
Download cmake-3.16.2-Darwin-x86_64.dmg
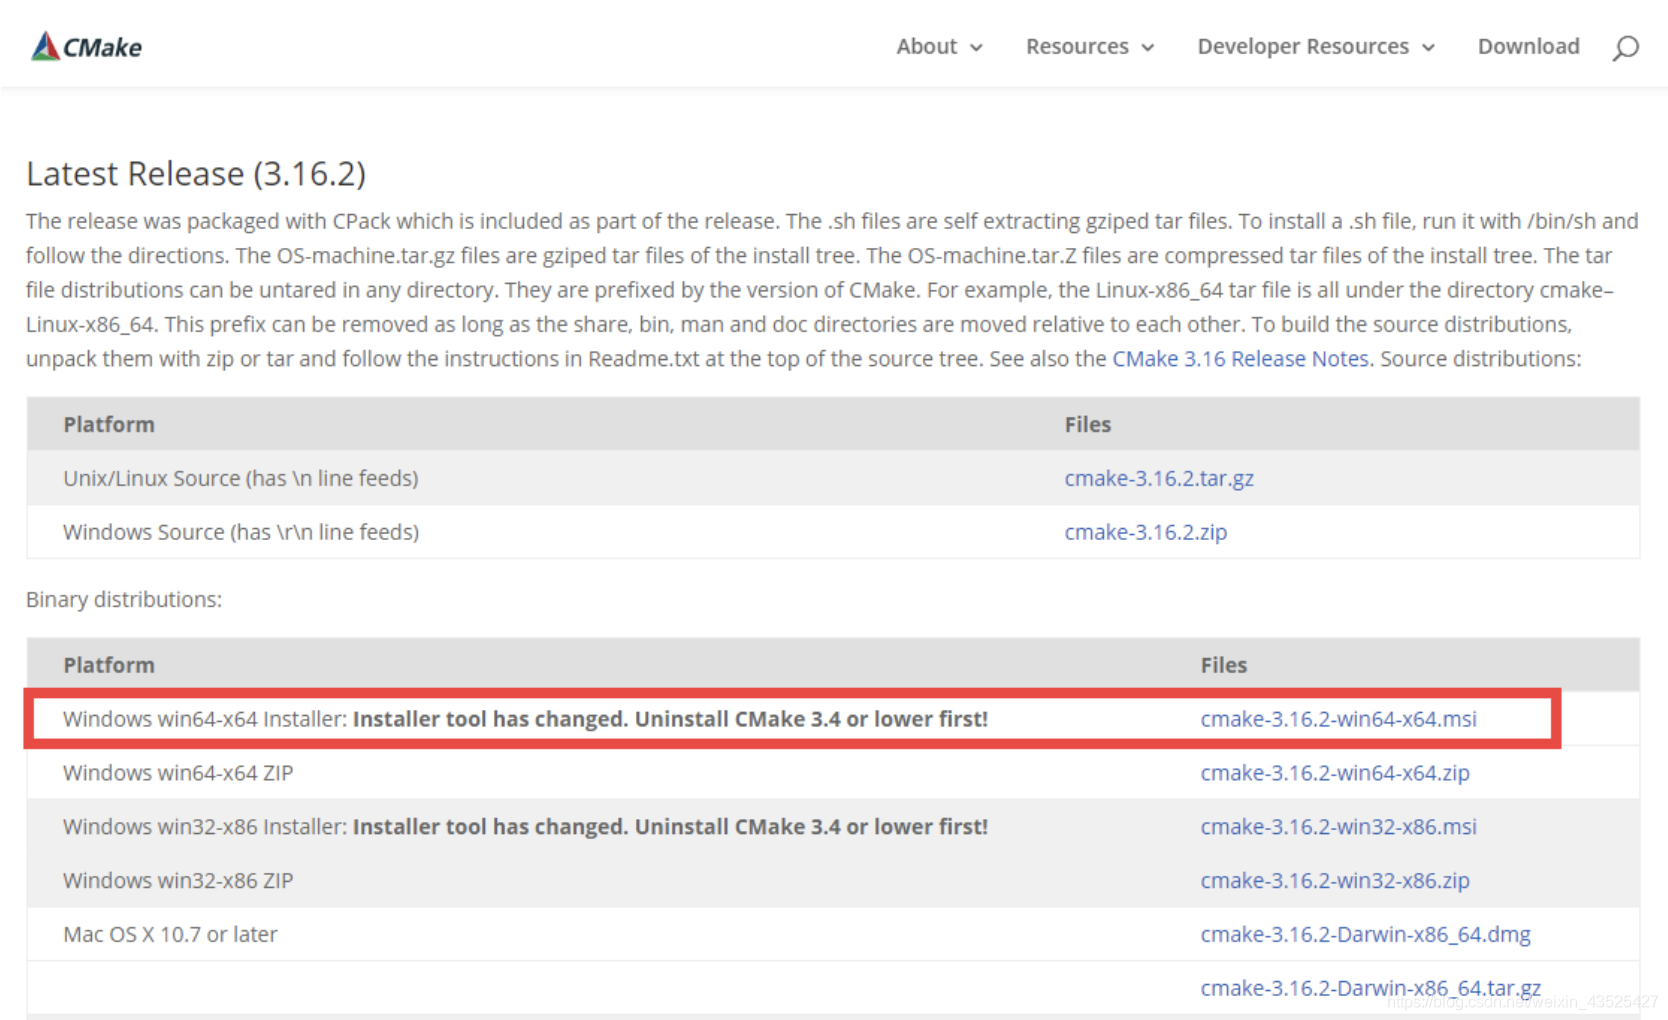pos(1365,935)
